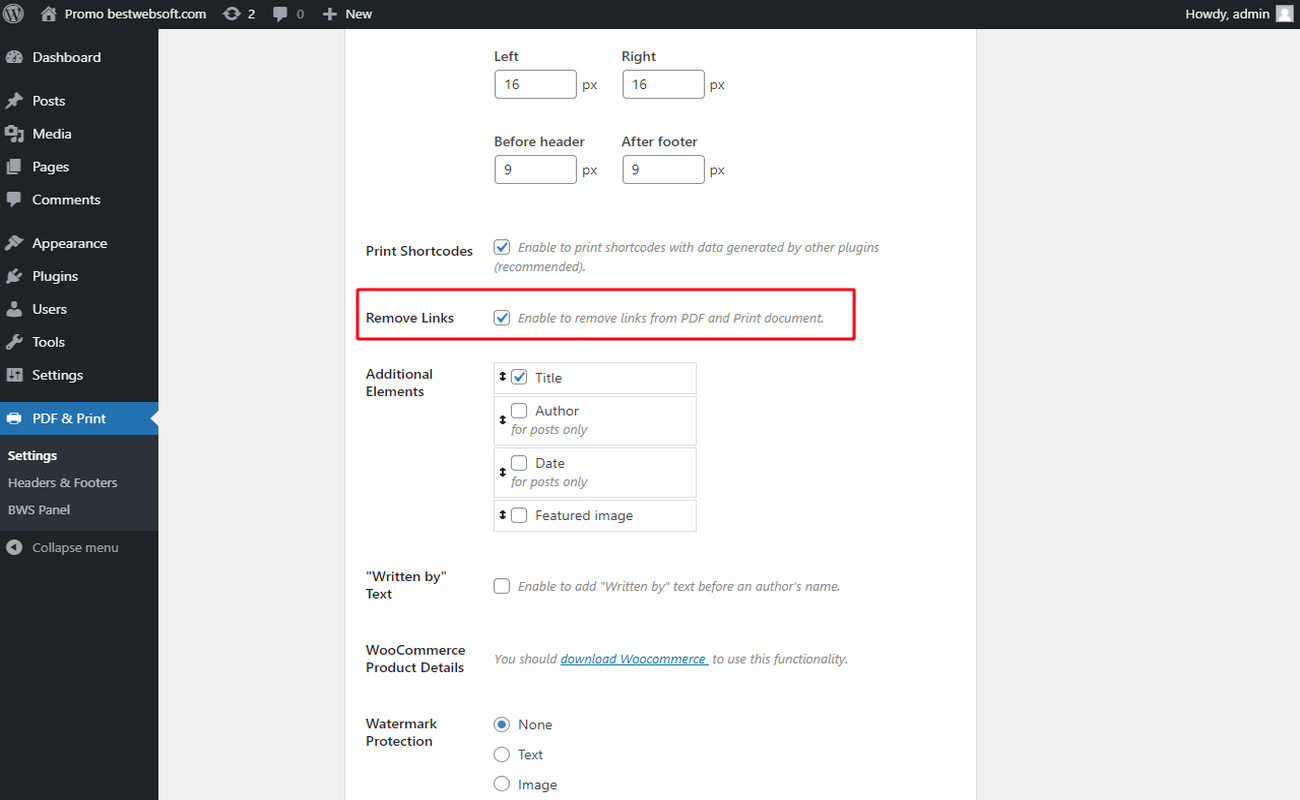Select the None watermark radio button

502,724
